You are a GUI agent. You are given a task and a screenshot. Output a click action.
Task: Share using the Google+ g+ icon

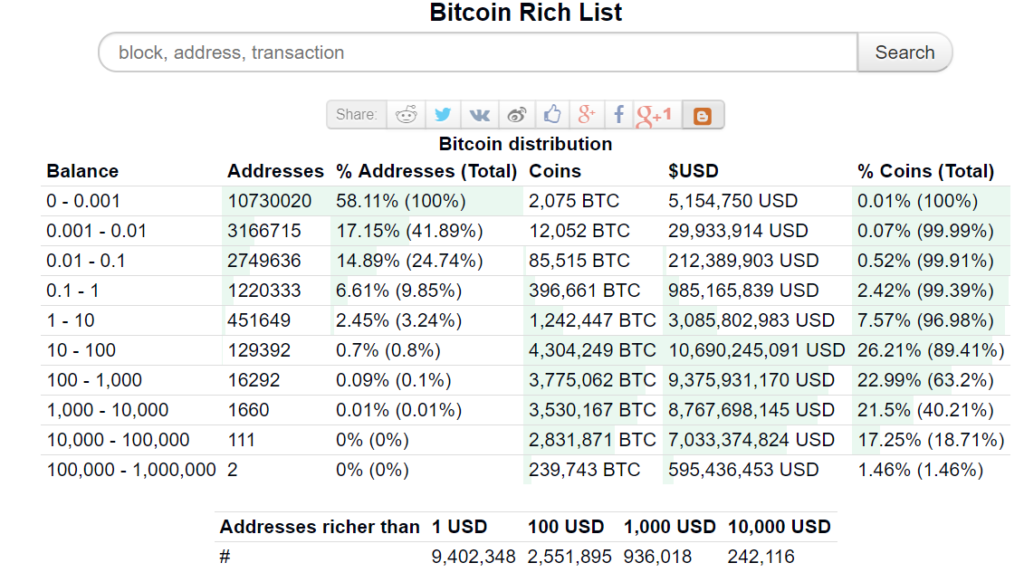click(586, 114)
